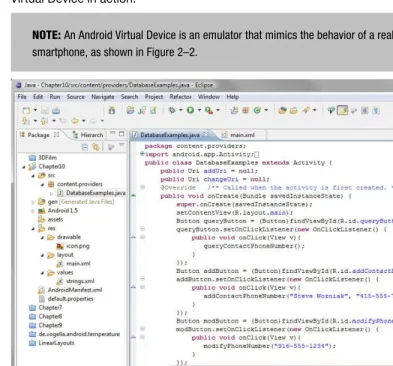Open the External Tools dropdown arrow
This screenshot has width=393, height=366.
tap(218, 110)
